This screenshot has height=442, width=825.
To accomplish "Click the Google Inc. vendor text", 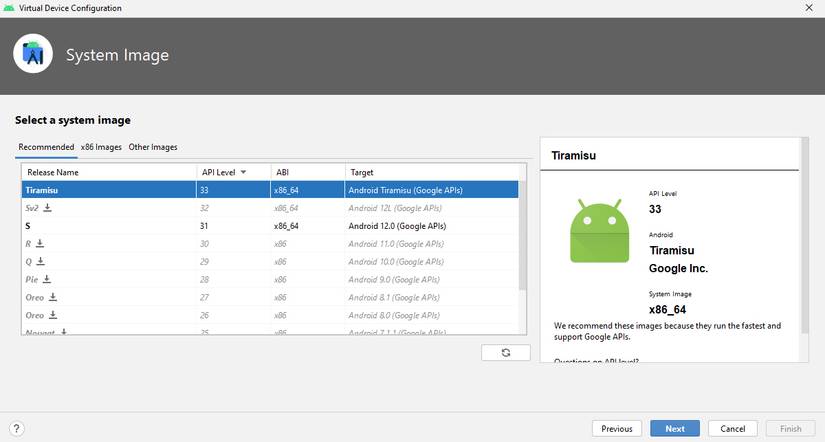I will [678, 268].
